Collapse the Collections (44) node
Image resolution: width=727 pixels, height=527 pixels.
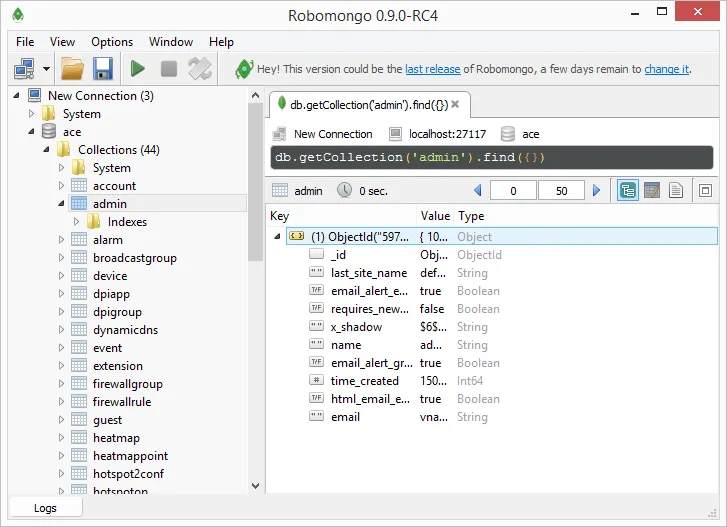[x=46, y=150]
